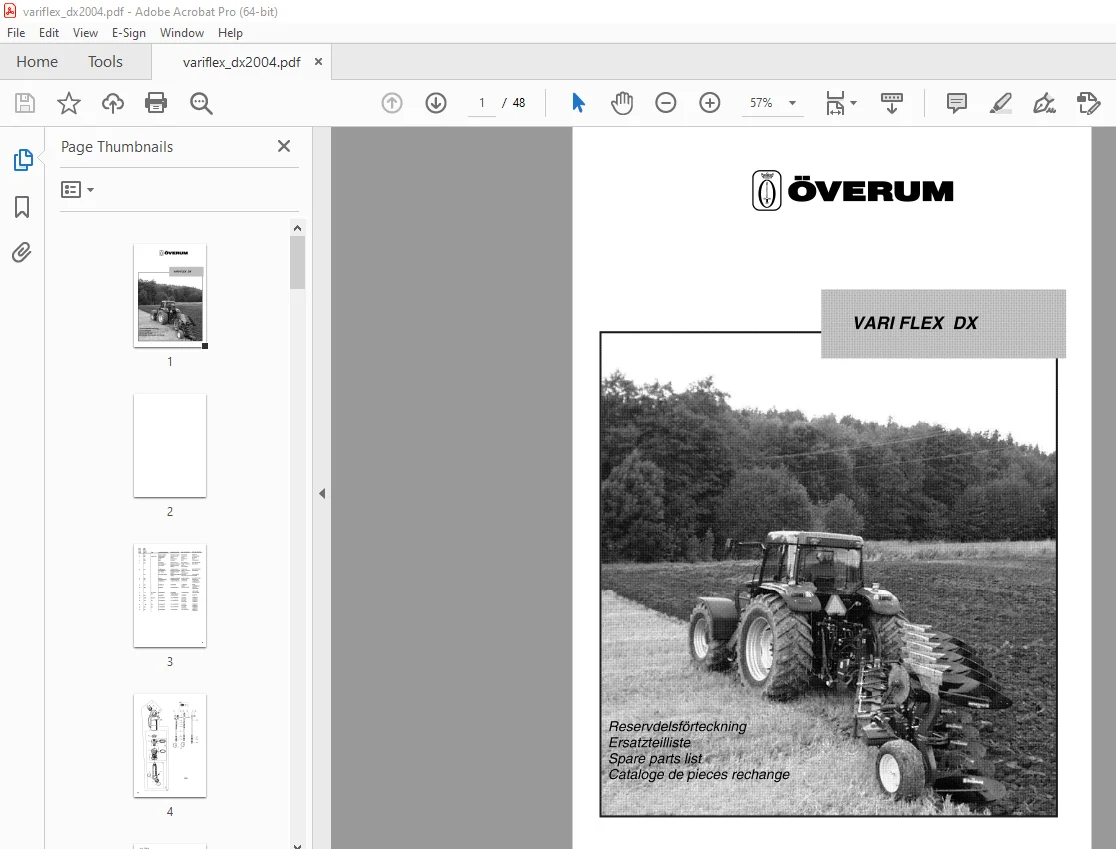This screenshot has height=849, width=1116.
Task: Select the variflex_dx2004.pdf document tab
Action: pyautogui.click(x=241, y=63)
